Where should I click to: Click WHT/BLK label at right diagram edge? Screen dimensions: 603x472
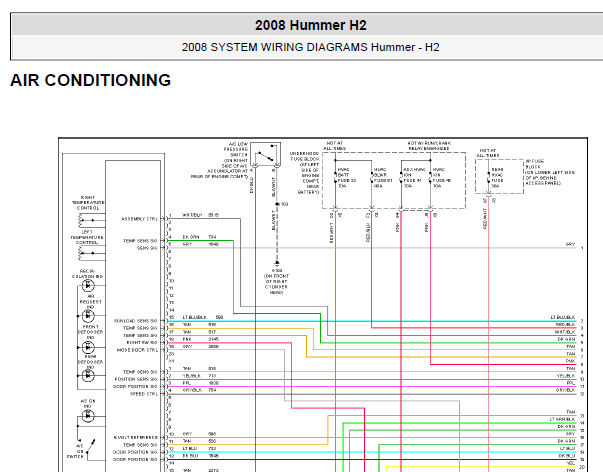(x=565, y=332)
